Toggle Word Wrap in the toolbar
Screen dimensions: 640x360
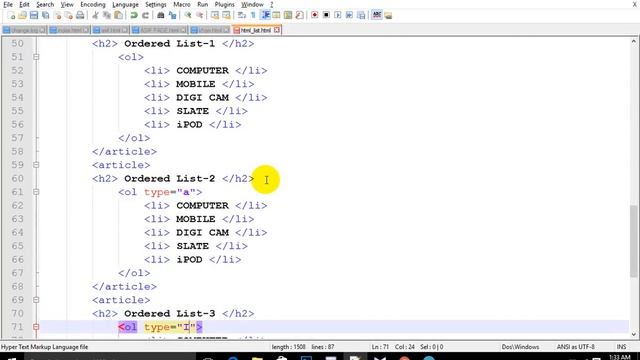[x=242, y=16]
